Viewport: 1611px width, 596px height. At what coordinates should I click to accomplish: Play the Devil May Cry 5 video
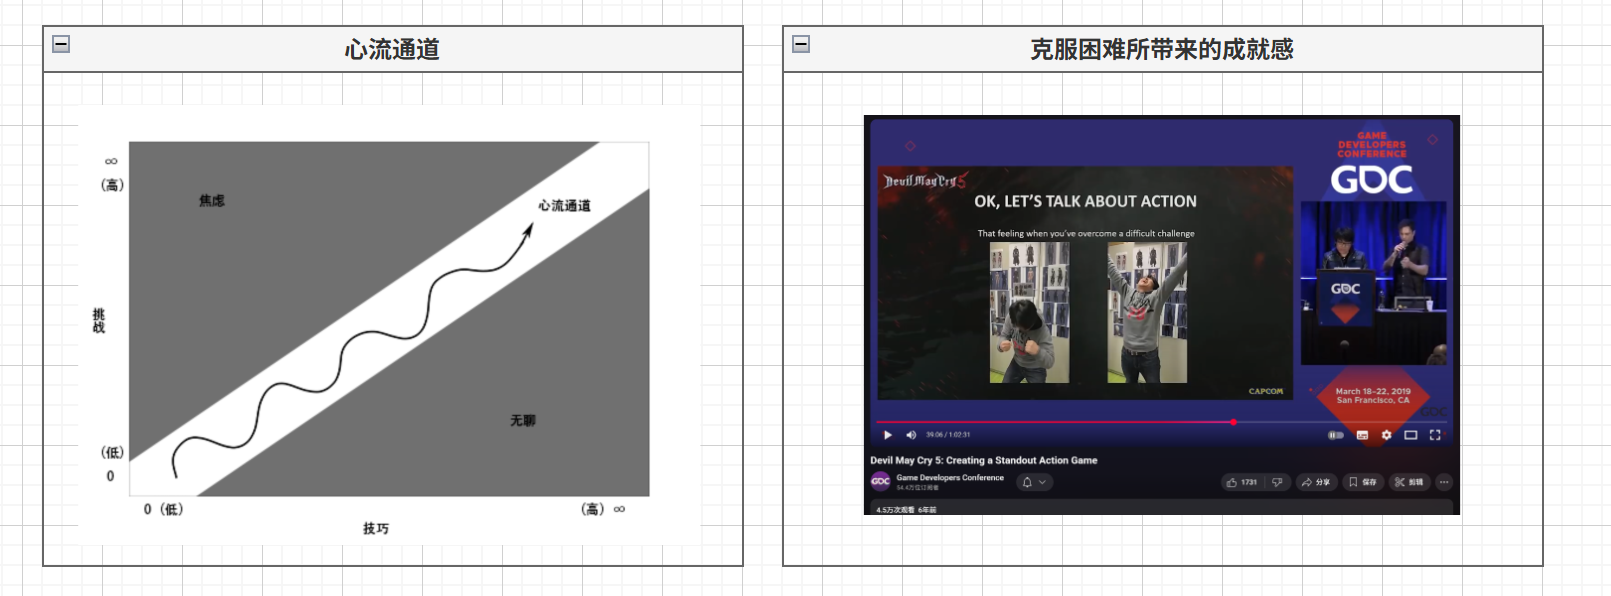click(x=887, y=435)
